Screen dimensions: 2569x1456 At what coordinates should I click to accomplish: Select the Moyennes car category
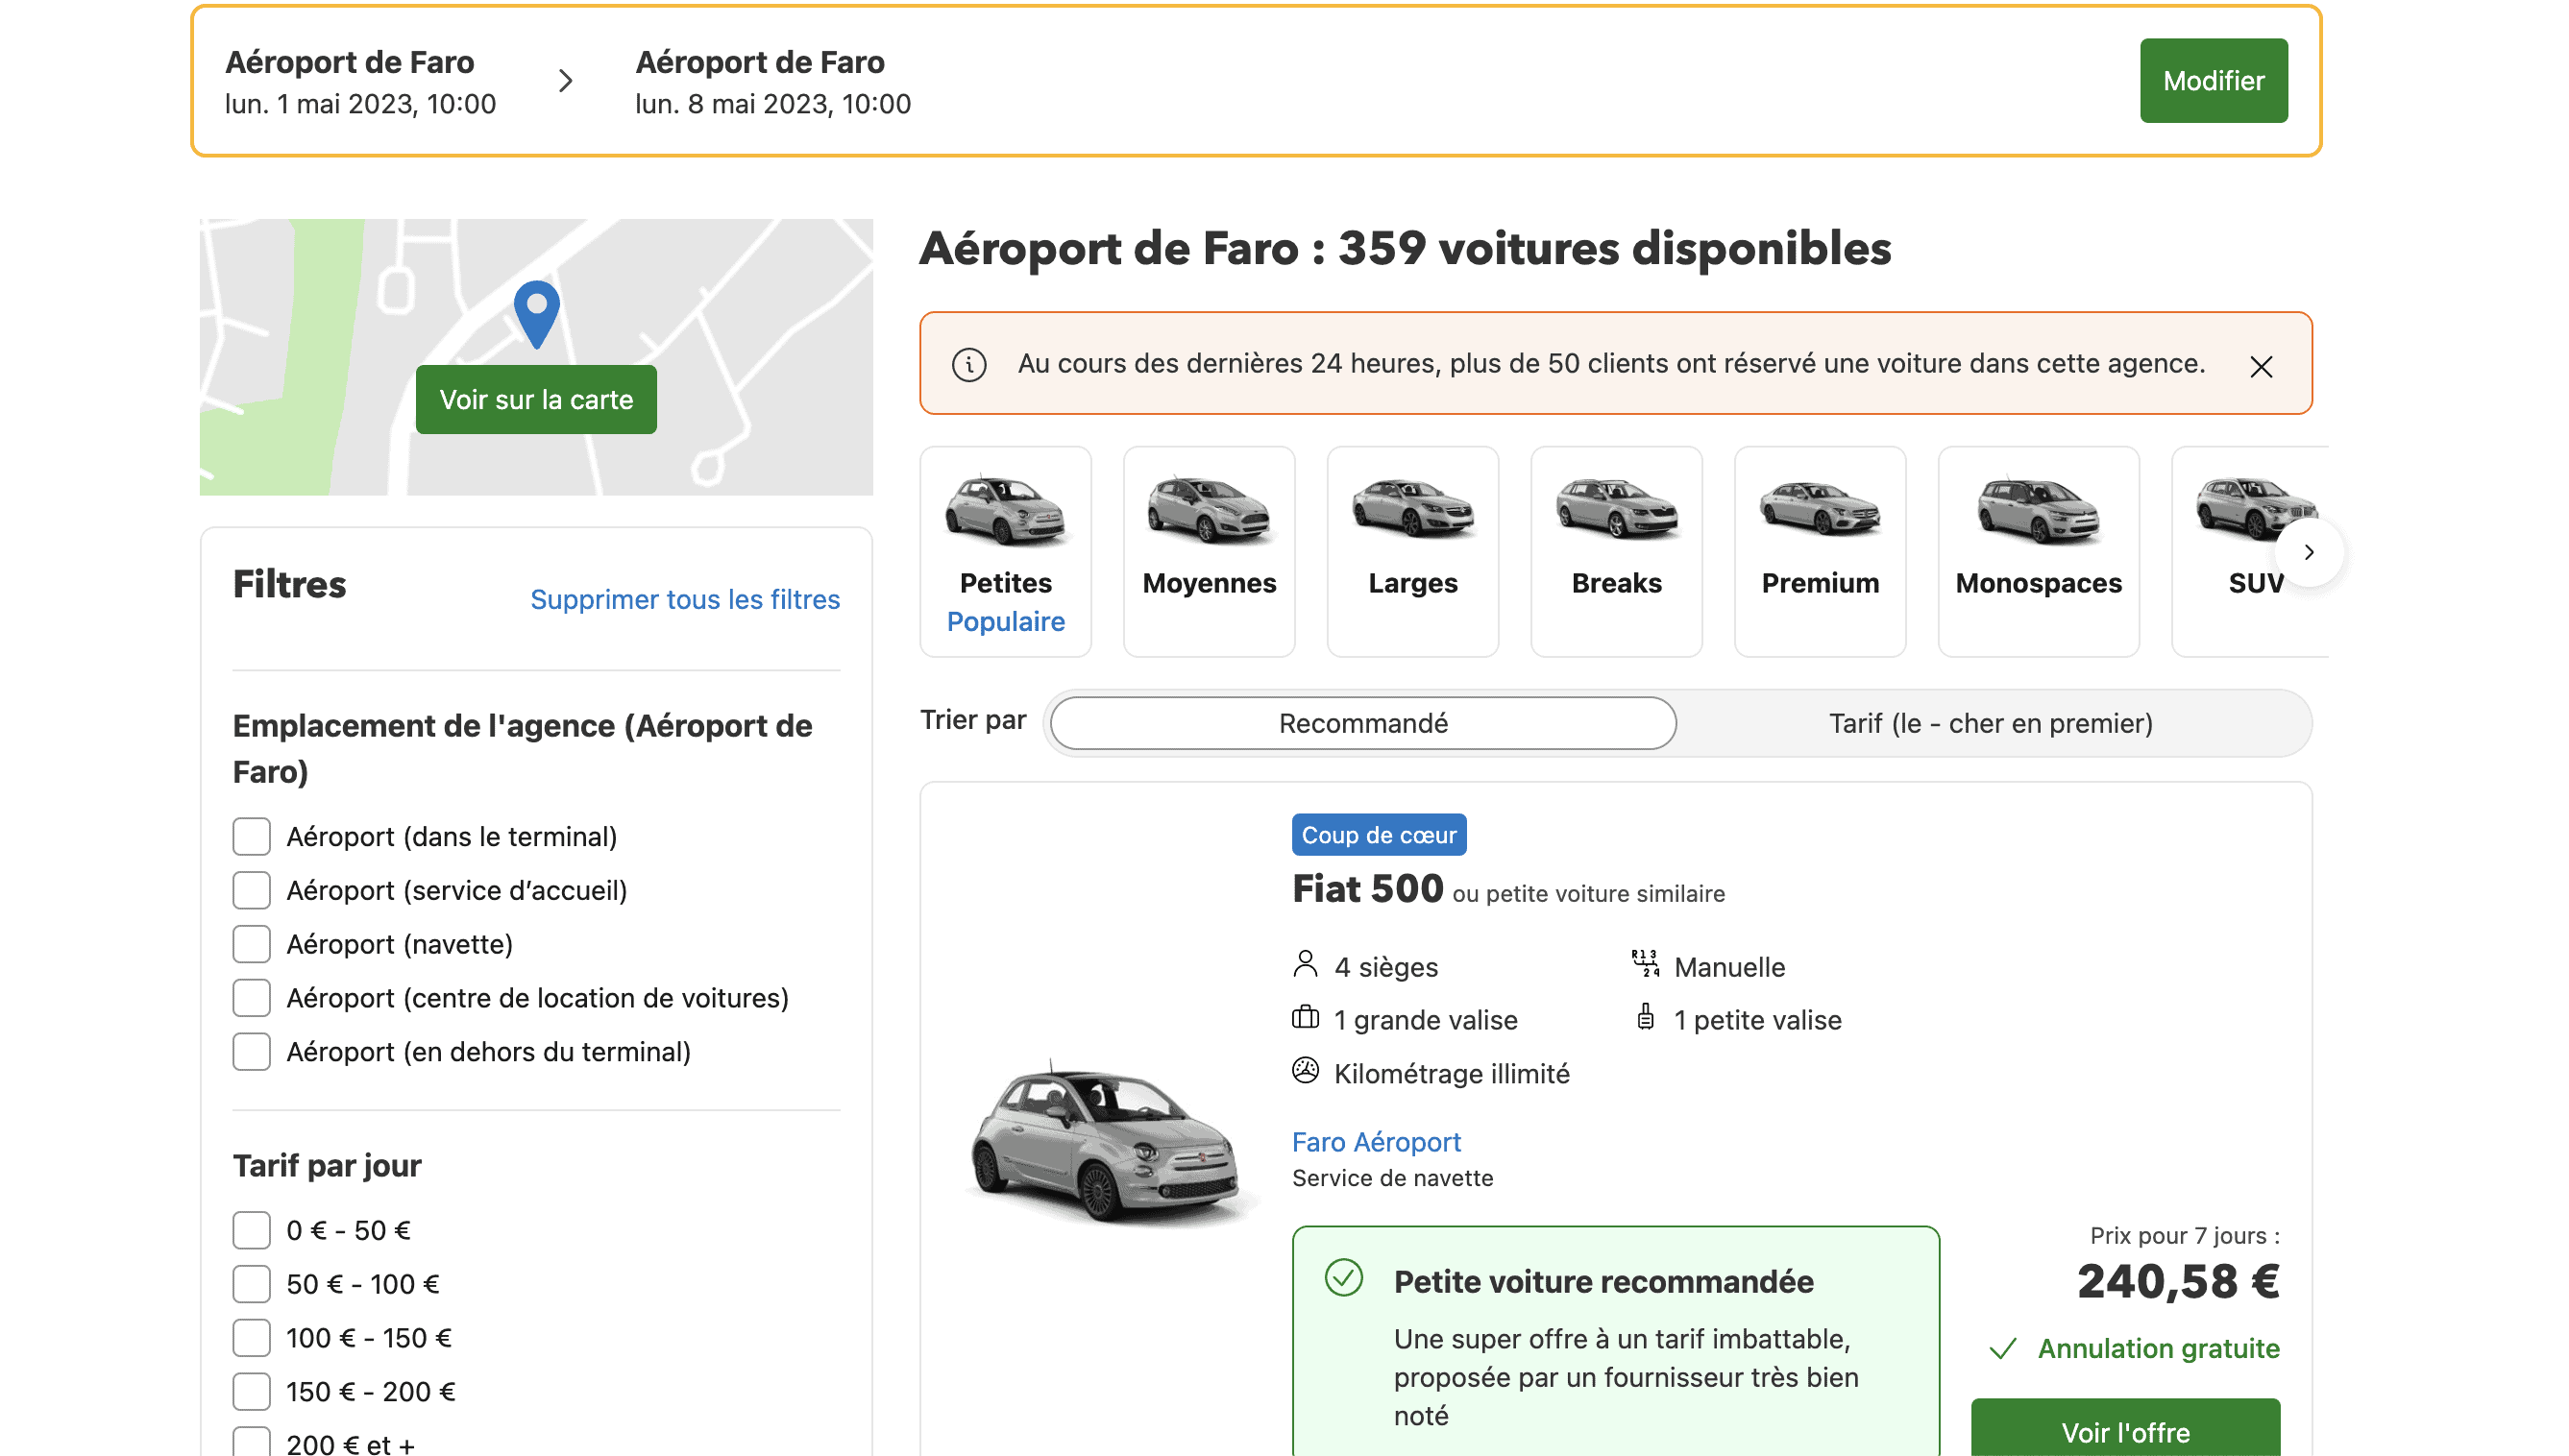(1208, 551)
